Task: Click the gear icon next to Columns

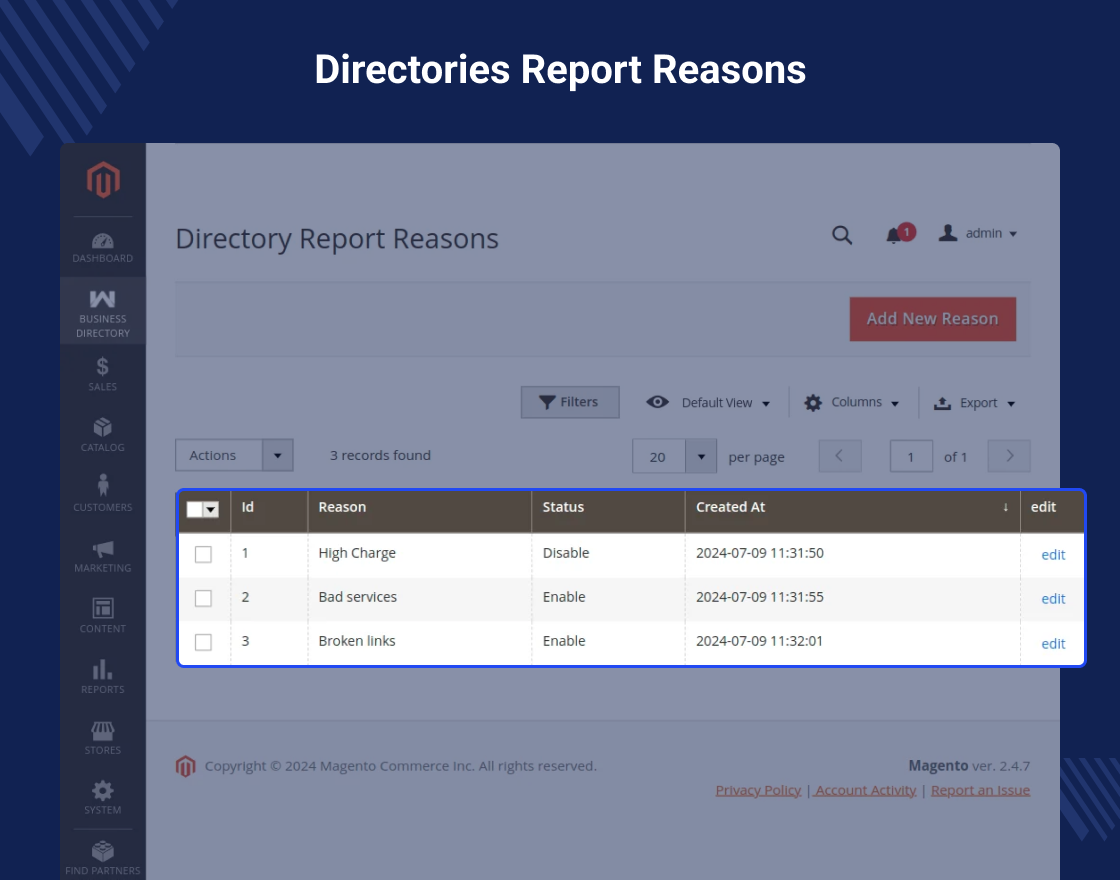Action: click(813, 403)
